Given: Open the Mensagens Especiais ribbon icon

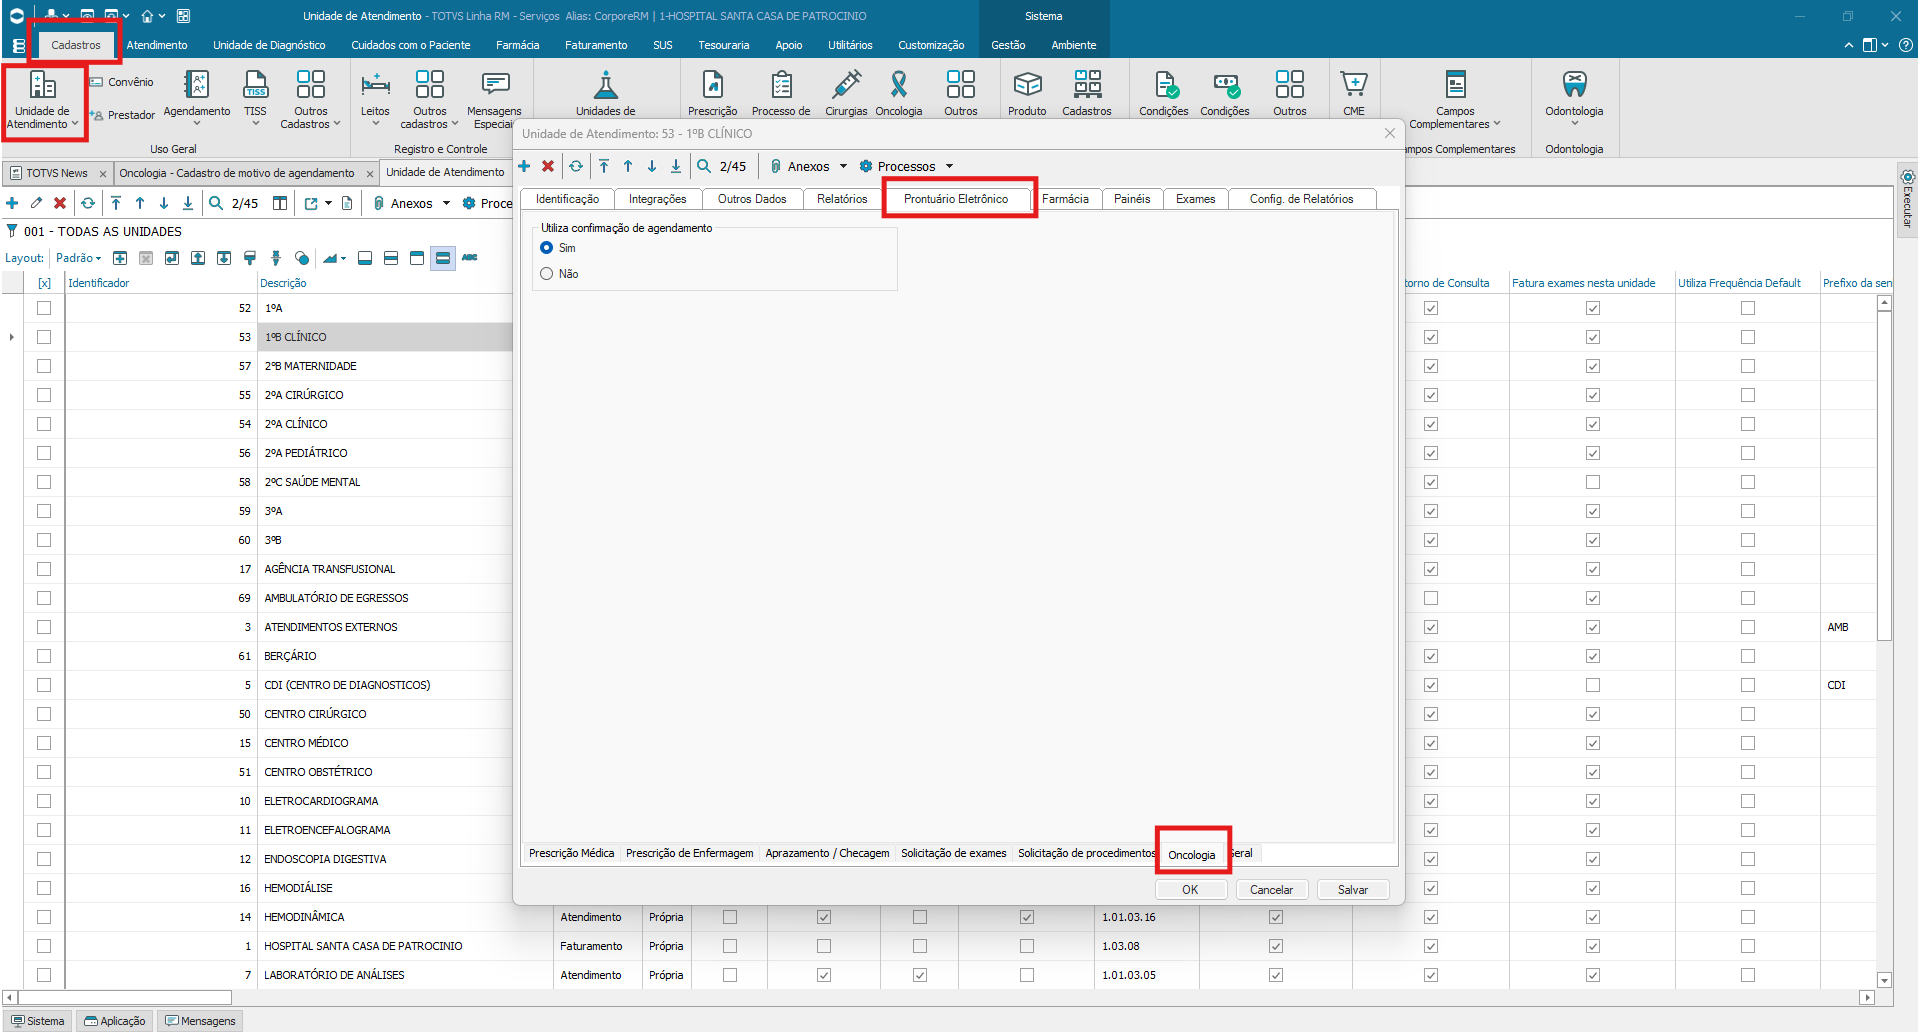Looking at the screenshot, I should click(x=494, y=98).
